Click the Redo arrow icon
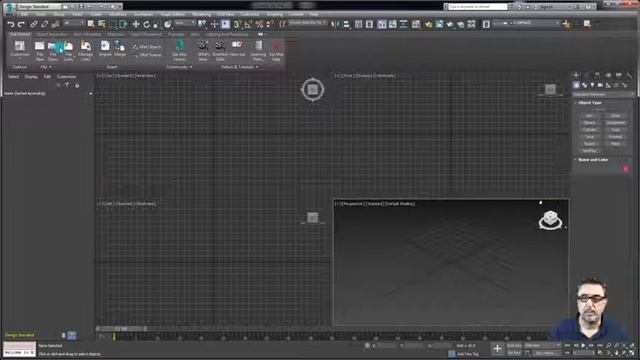Viewport: 640px width, 360px height. pos(21,24)
